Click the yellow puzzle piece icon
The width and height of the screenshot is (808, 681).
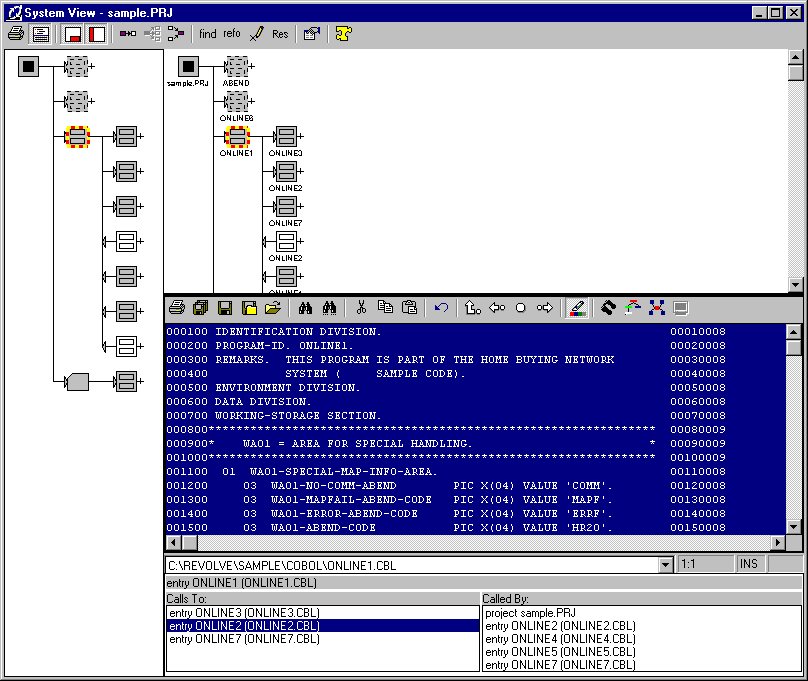tap(343, 34)
